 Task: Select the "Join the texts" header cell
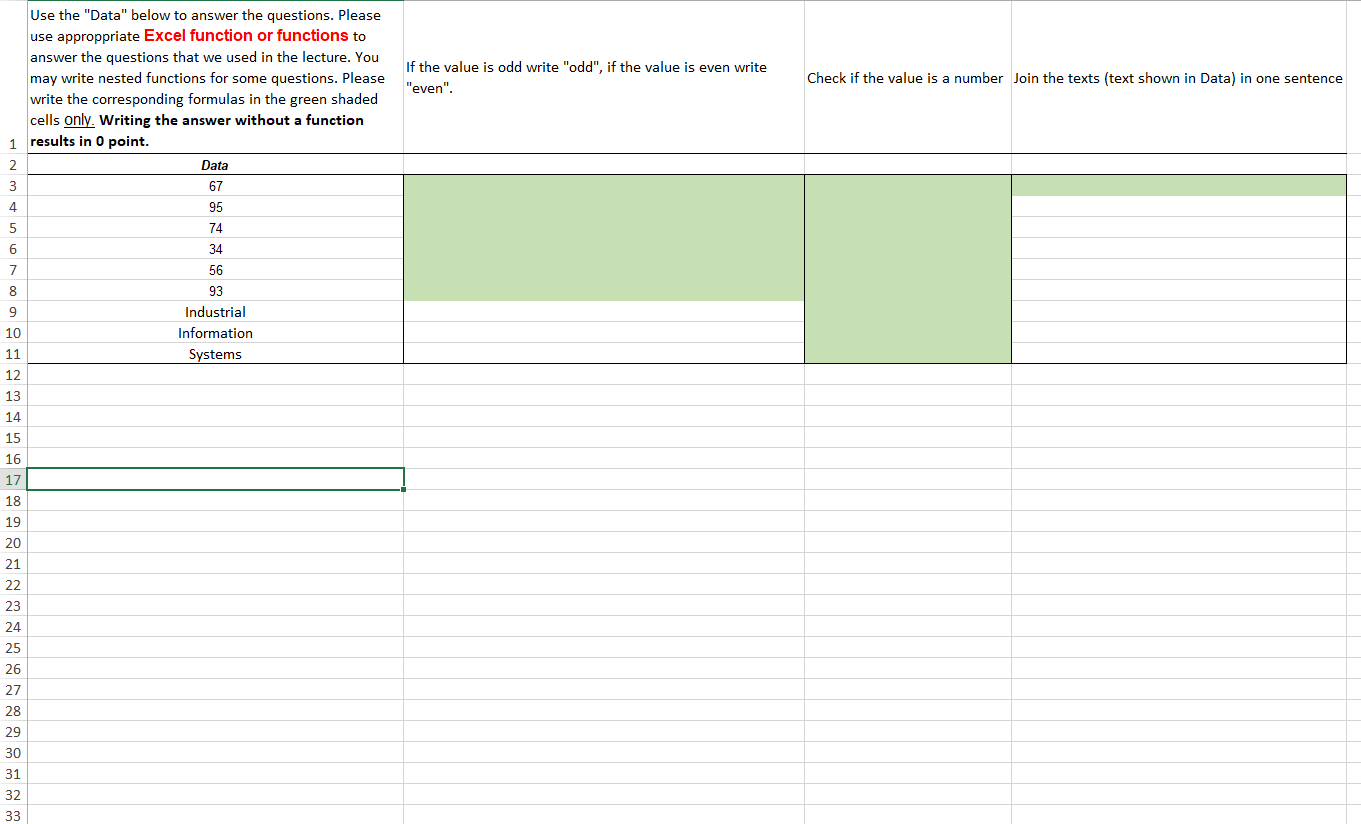pos(1179,77)
